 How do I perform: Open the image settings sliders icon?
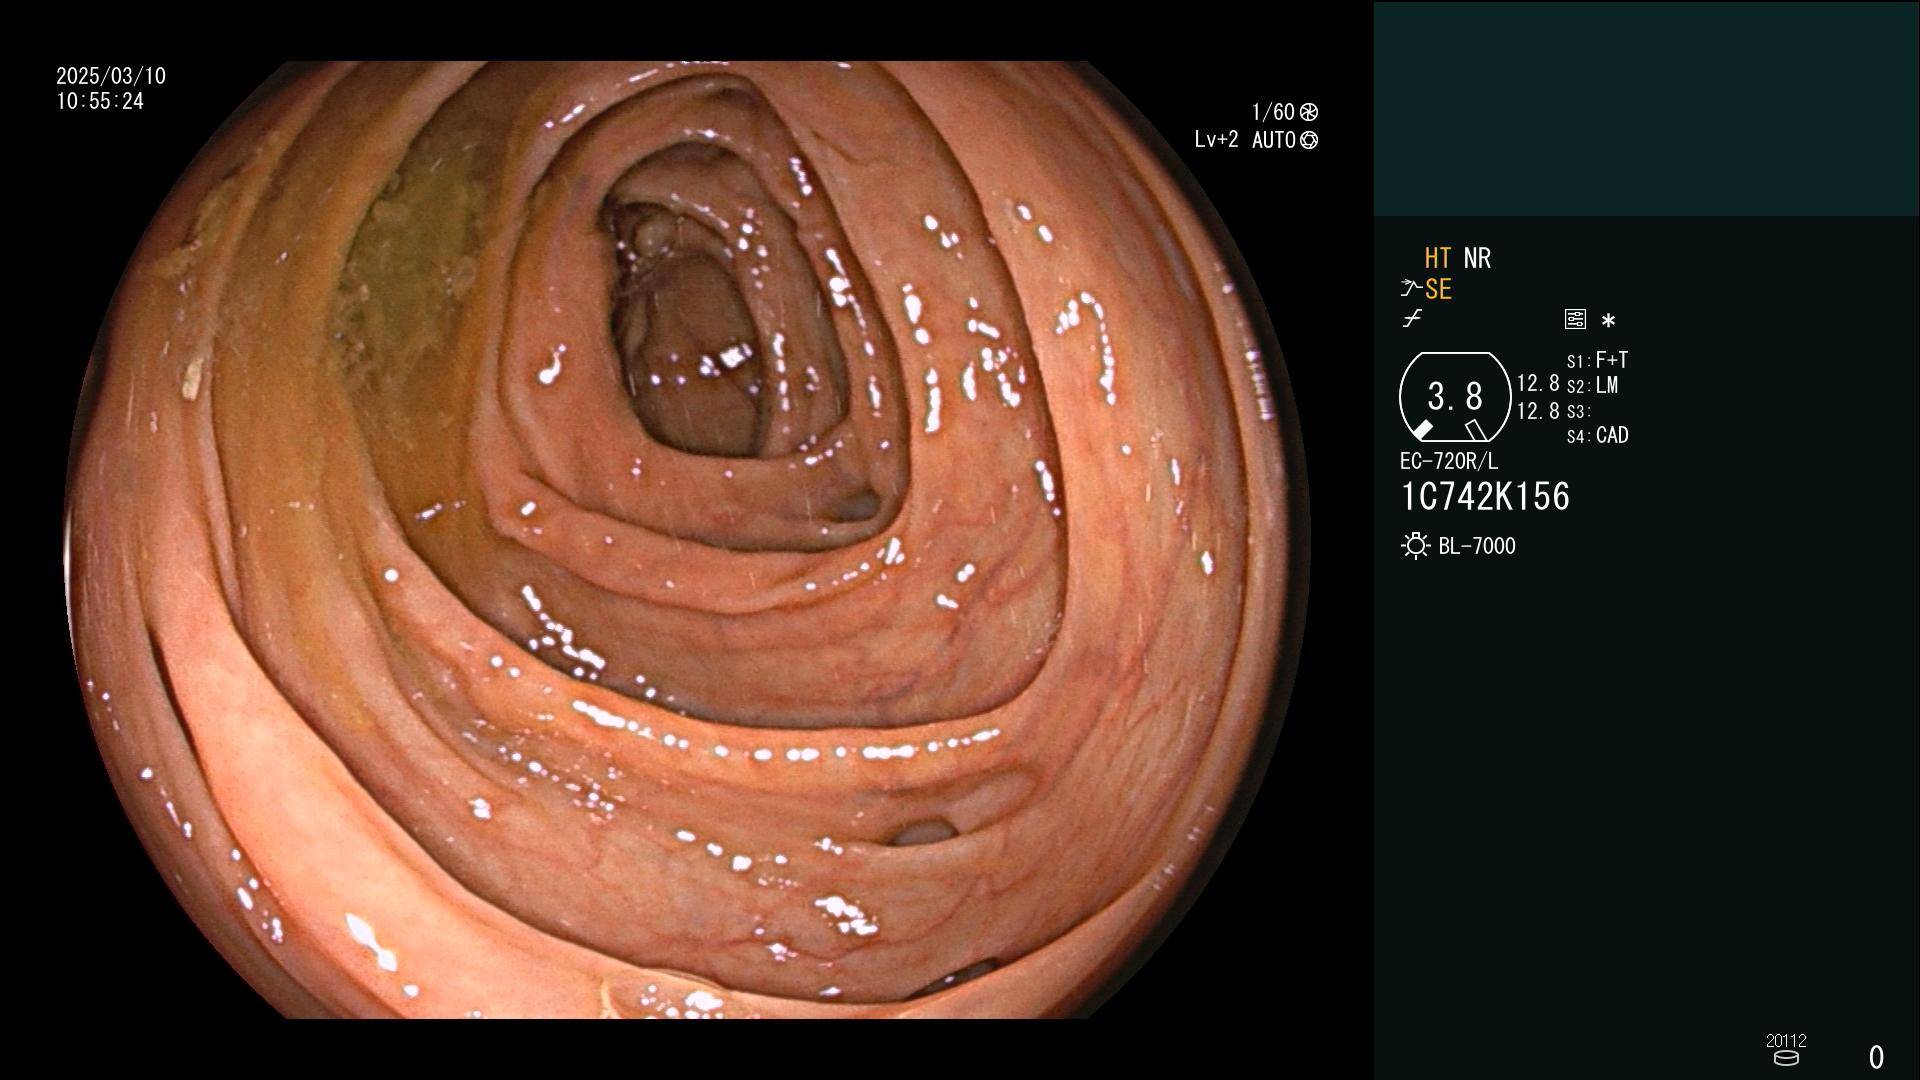pos(1575,319)
